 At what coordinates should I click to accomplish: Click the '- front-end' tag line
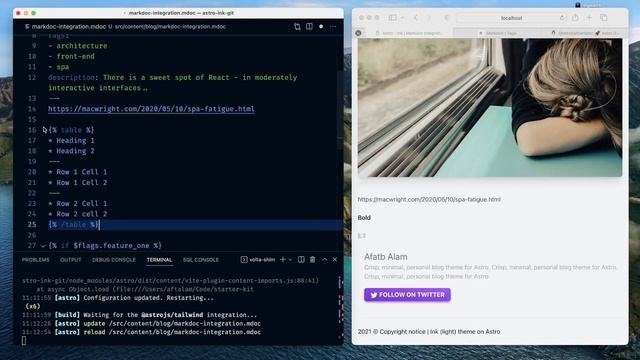[71, 56]
